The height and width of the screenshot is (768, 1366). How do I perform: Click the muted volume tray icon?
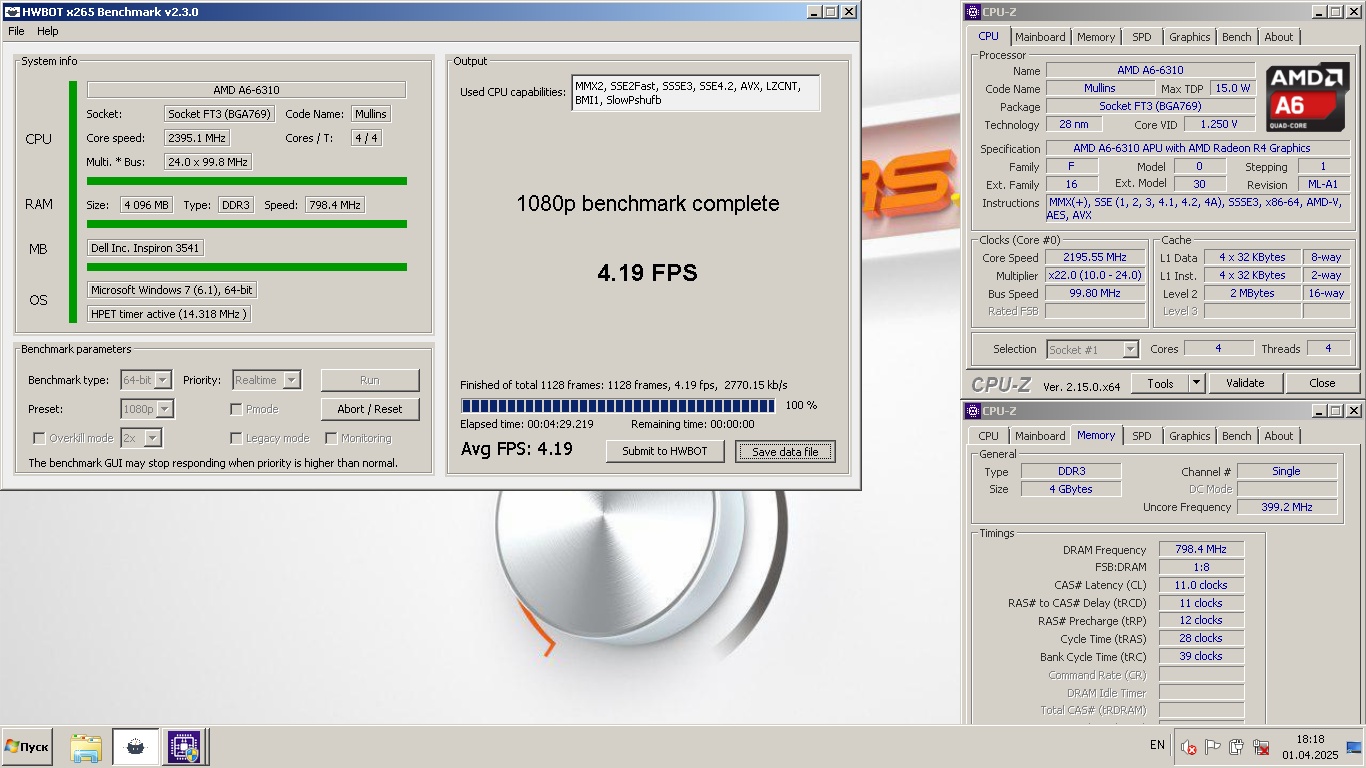(x=1189, y=747)
